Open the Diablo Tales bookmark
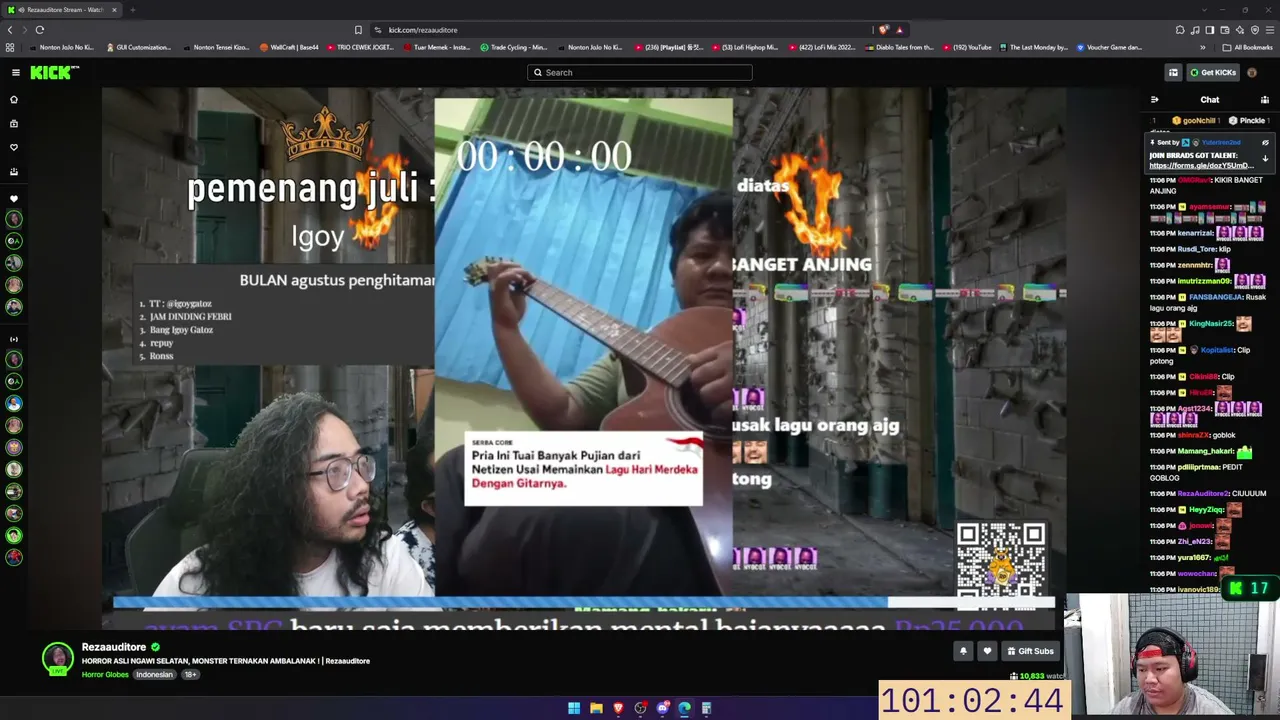This screenshot has height=720, width=1280. pyautogui.click(x=901, y=47)
